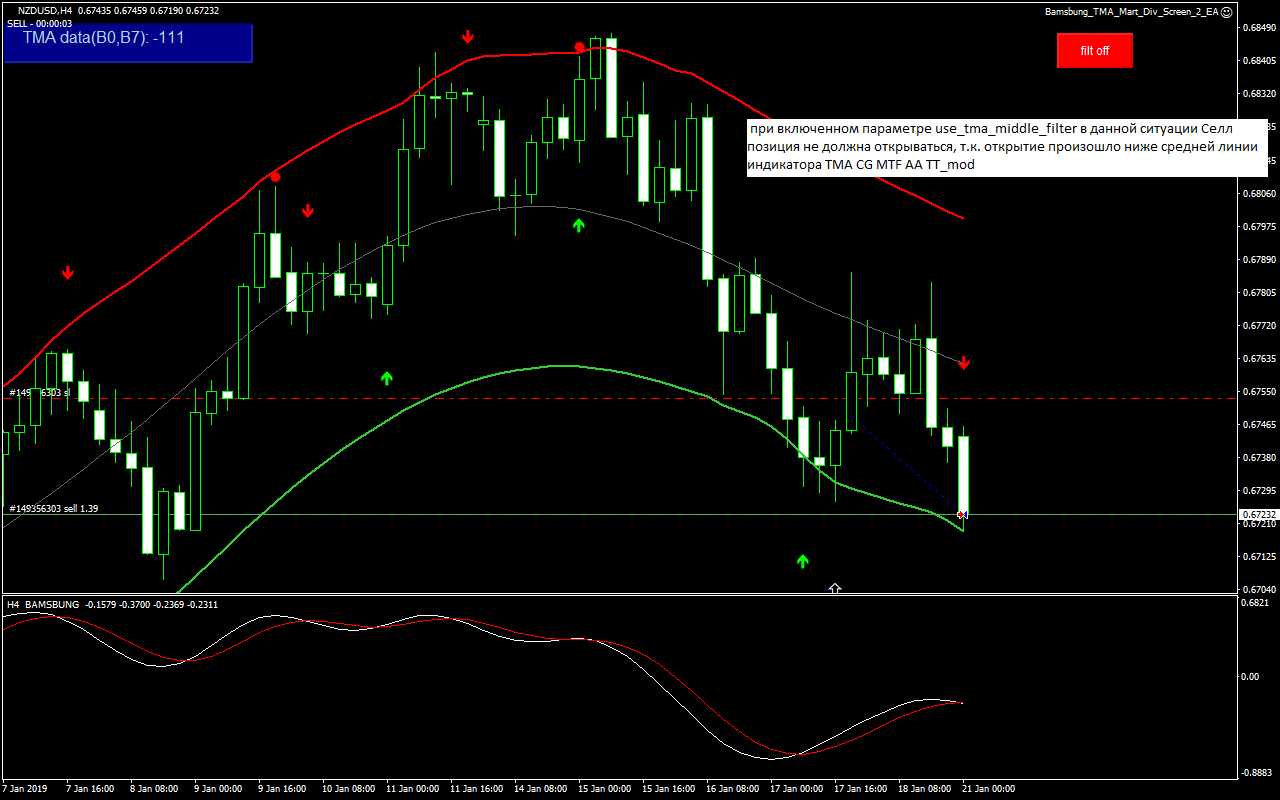This screenshot has width=1280, height=800.
Task: Click the 0.68320 price scale value
Action: pos(1258,94)
